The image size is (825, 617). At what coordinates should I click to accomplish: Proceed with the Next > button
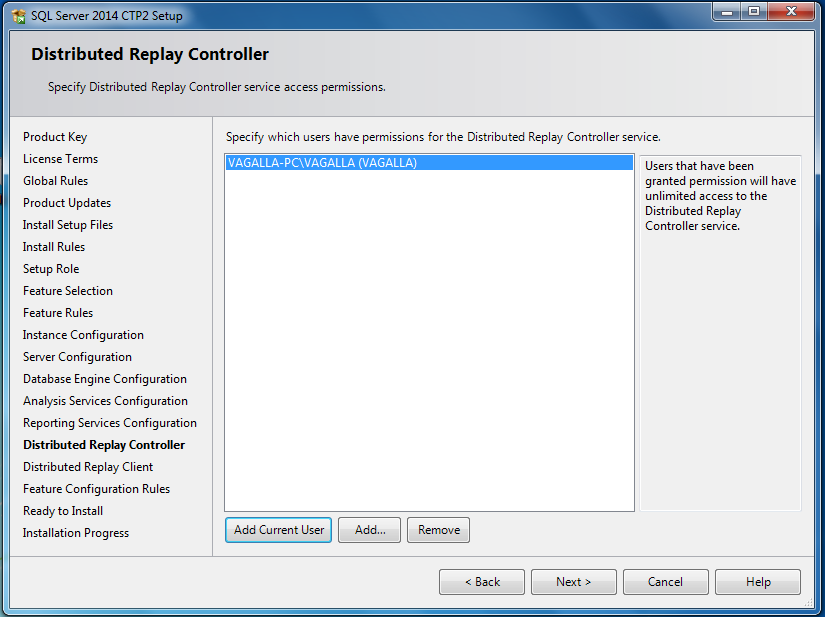(574, 582)
